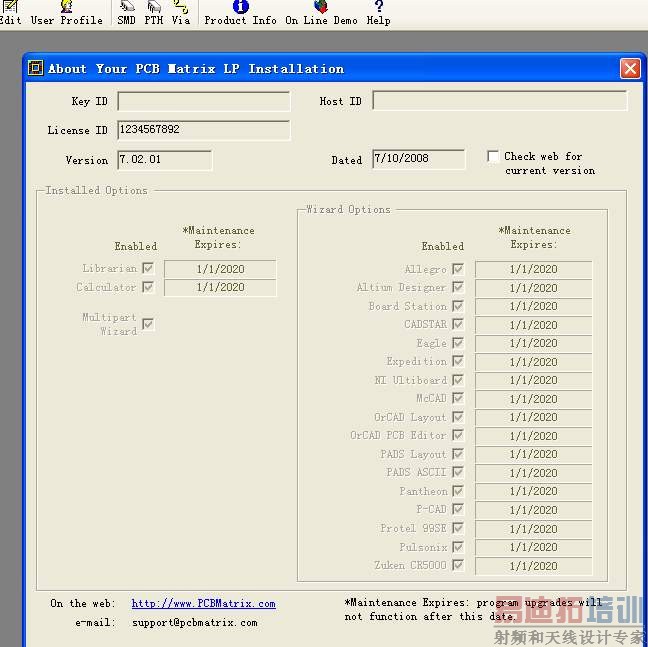This screenshot has width=648, height=647.
Task: Launch the On Line Demo
Action: coord(321,13)
